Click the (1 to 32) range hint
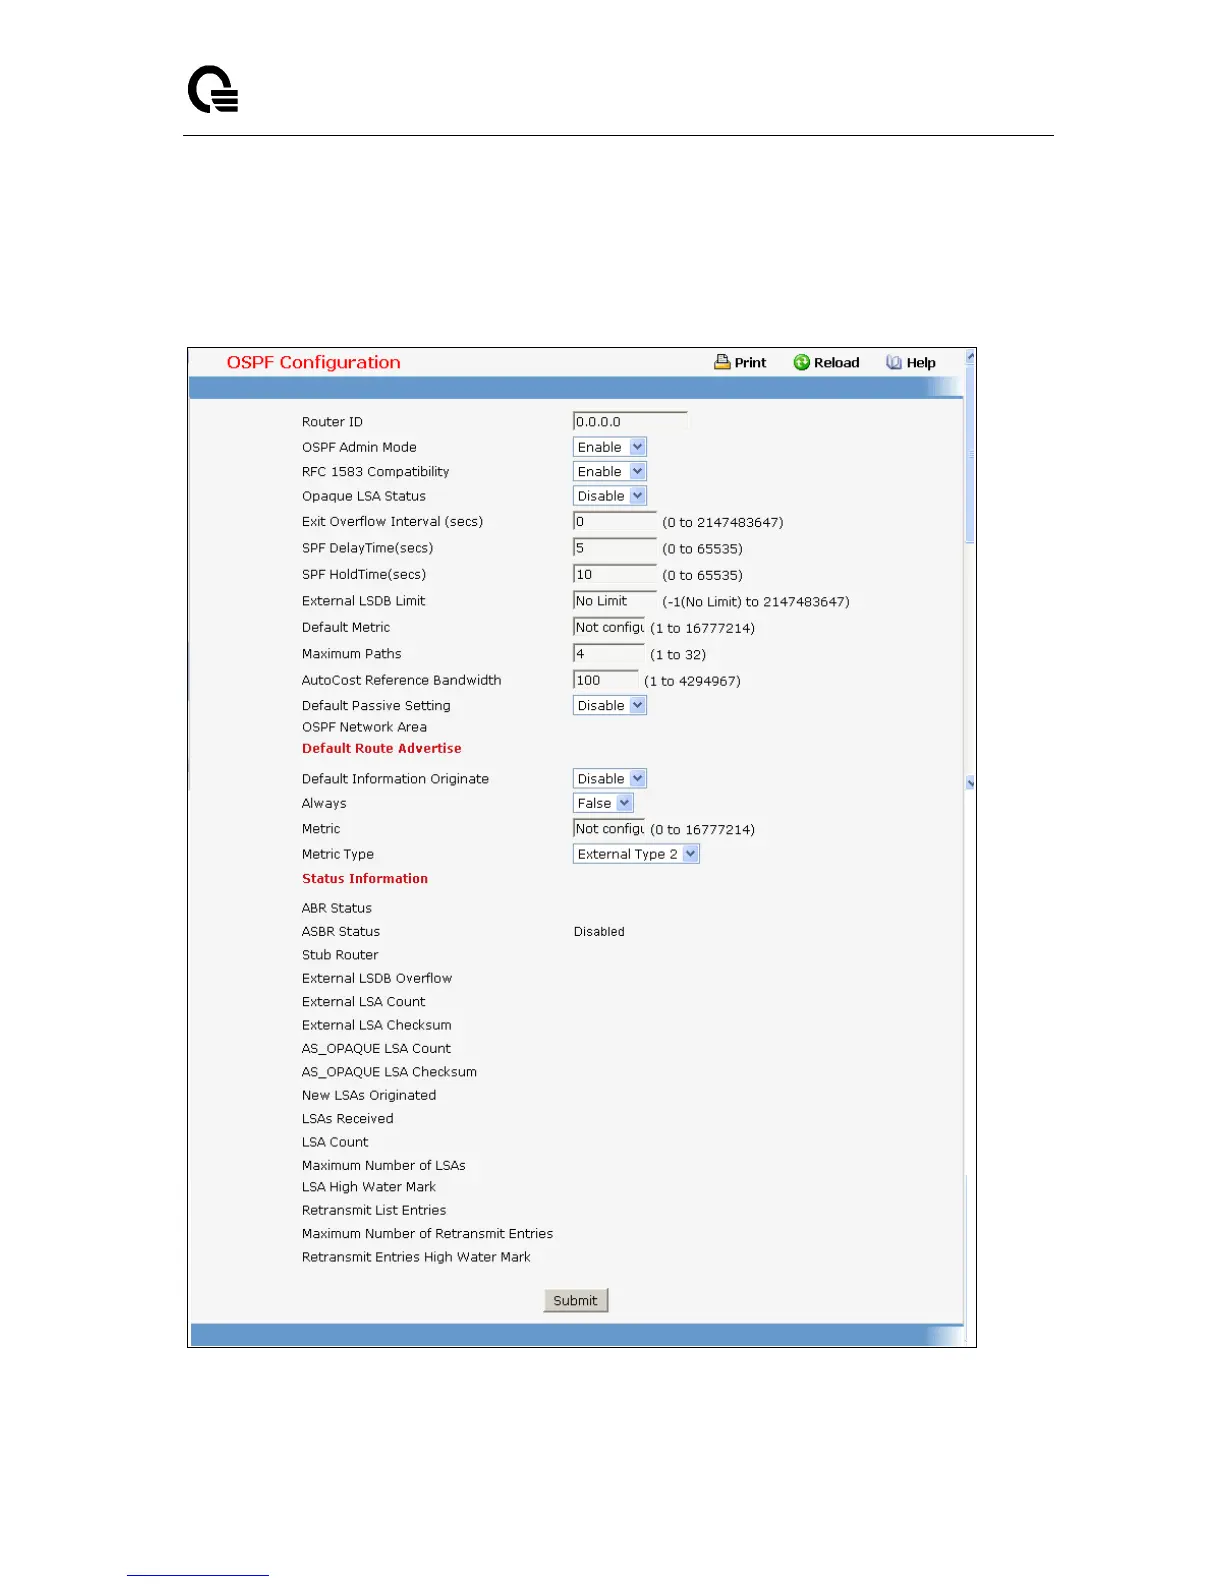The width and height of the screenshot is (1224, 1584). [x=678, y=655]
